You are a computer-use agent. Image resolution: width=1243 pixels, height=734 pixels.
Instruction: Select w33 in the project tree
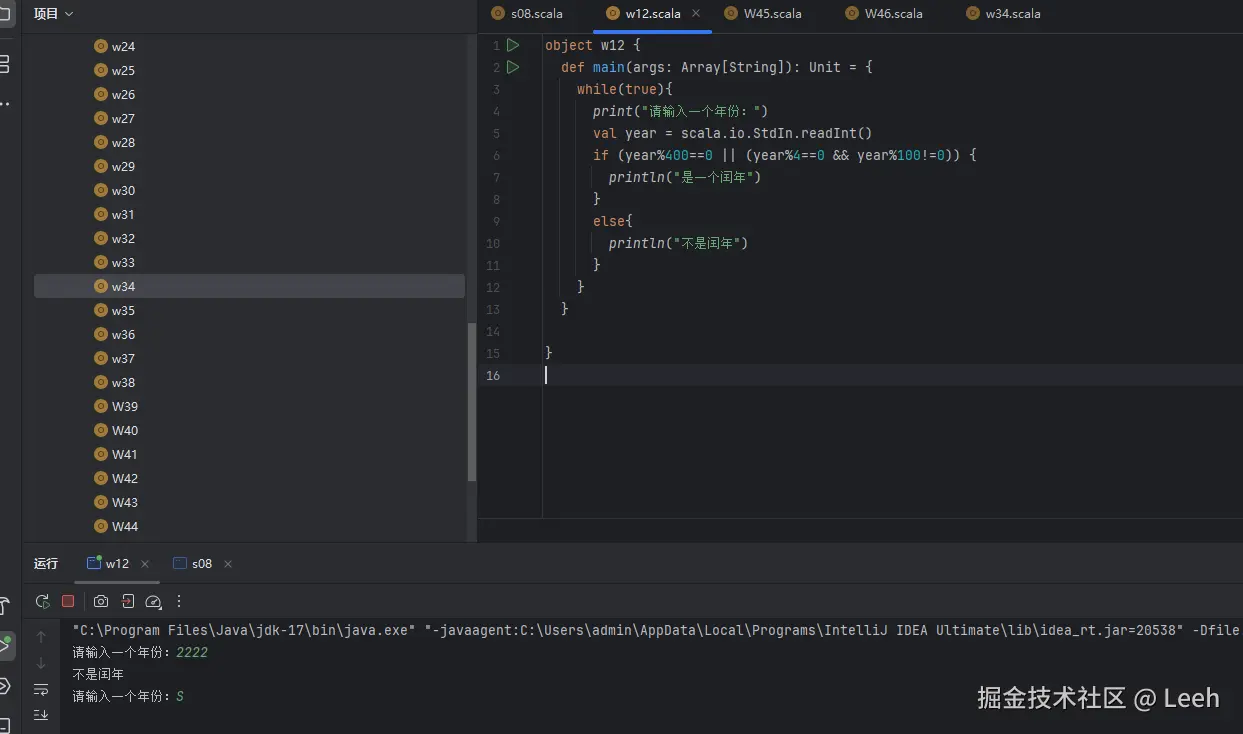pyautogui.click(x=249, y=263)
